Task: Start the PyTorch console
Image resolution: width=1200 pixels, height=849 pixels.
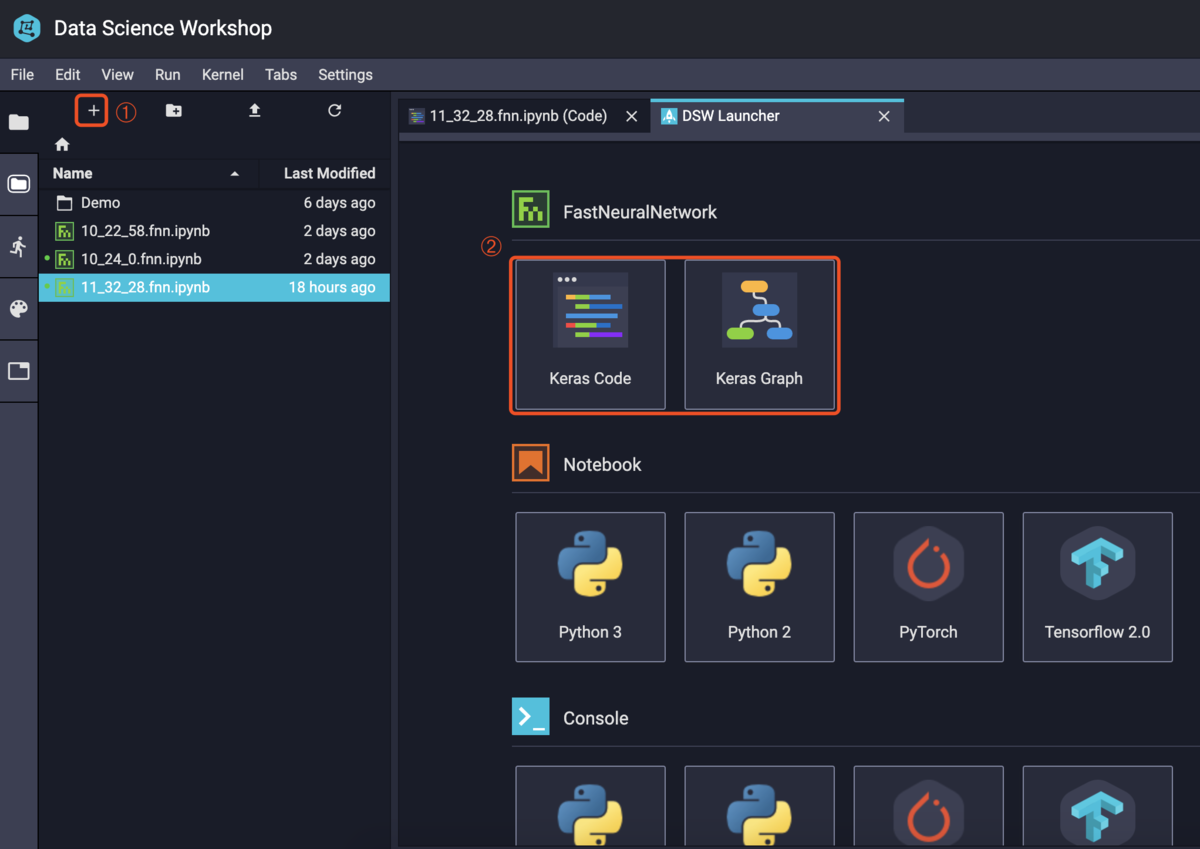Action: (x=928, y=806)
